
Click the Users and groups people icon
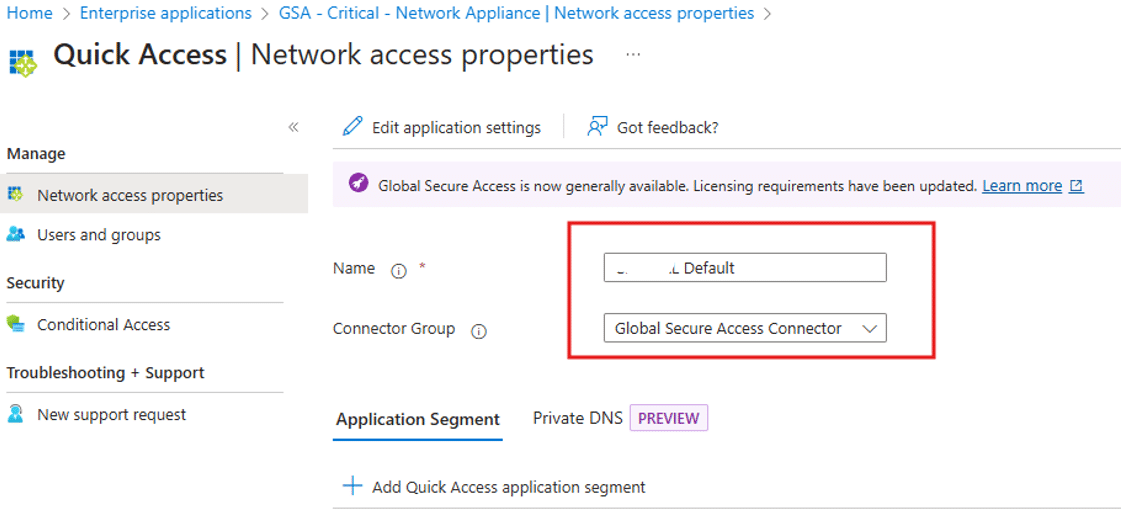tap(15, 234)
